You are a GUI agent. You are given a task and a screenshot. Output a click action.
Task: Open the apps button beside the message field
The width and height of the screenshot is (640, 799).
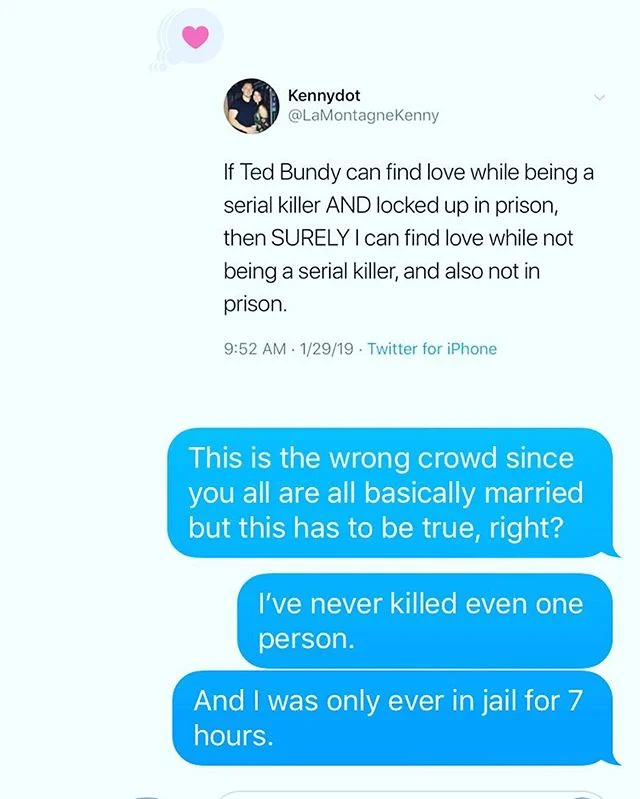tap(148, 796)
